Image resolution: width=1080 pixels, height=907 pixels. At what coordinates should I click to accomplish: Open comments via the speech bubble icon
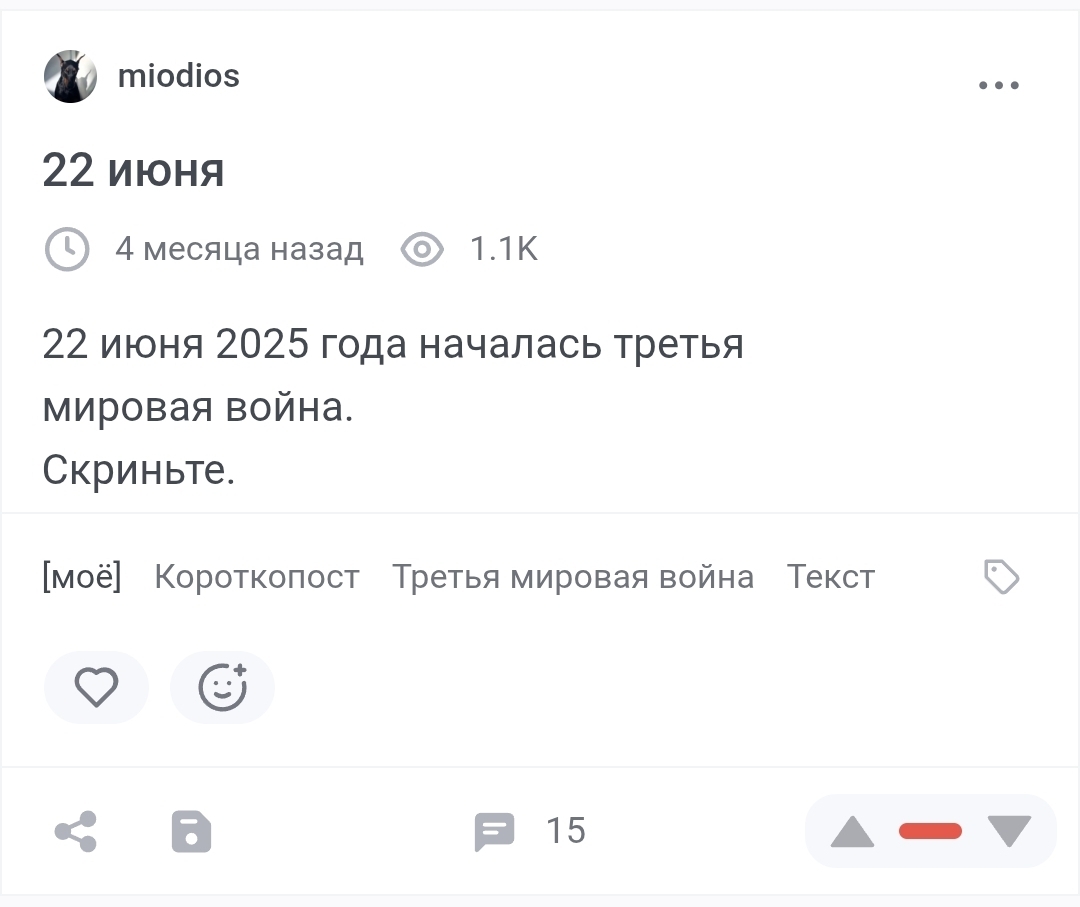pos(494,831)
